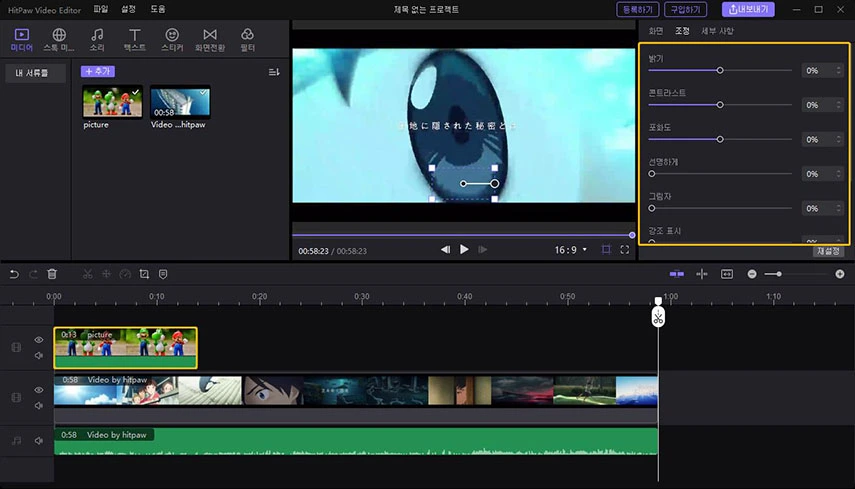This screenshot has width=855, height=489.
Task: Open the 파일 (File) menu
Action: point(101,9)
